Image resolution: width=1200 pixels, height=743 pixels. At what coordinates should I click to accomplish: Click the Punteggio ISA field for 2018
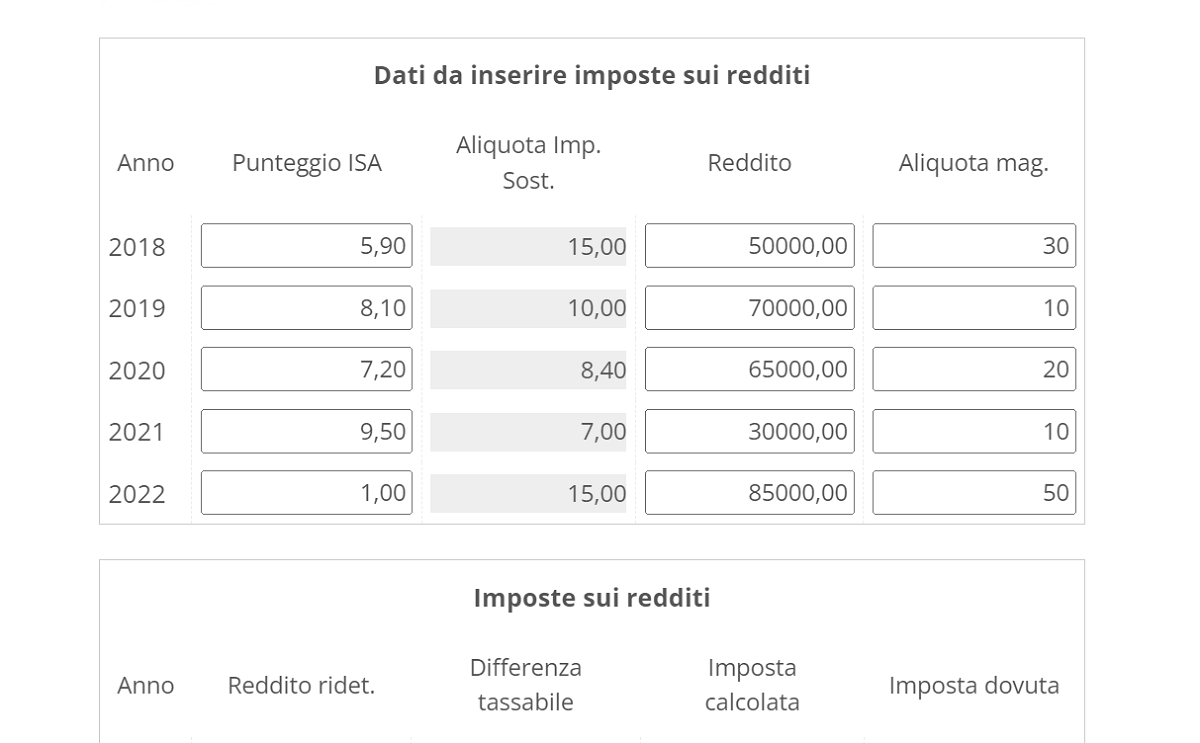306,246
